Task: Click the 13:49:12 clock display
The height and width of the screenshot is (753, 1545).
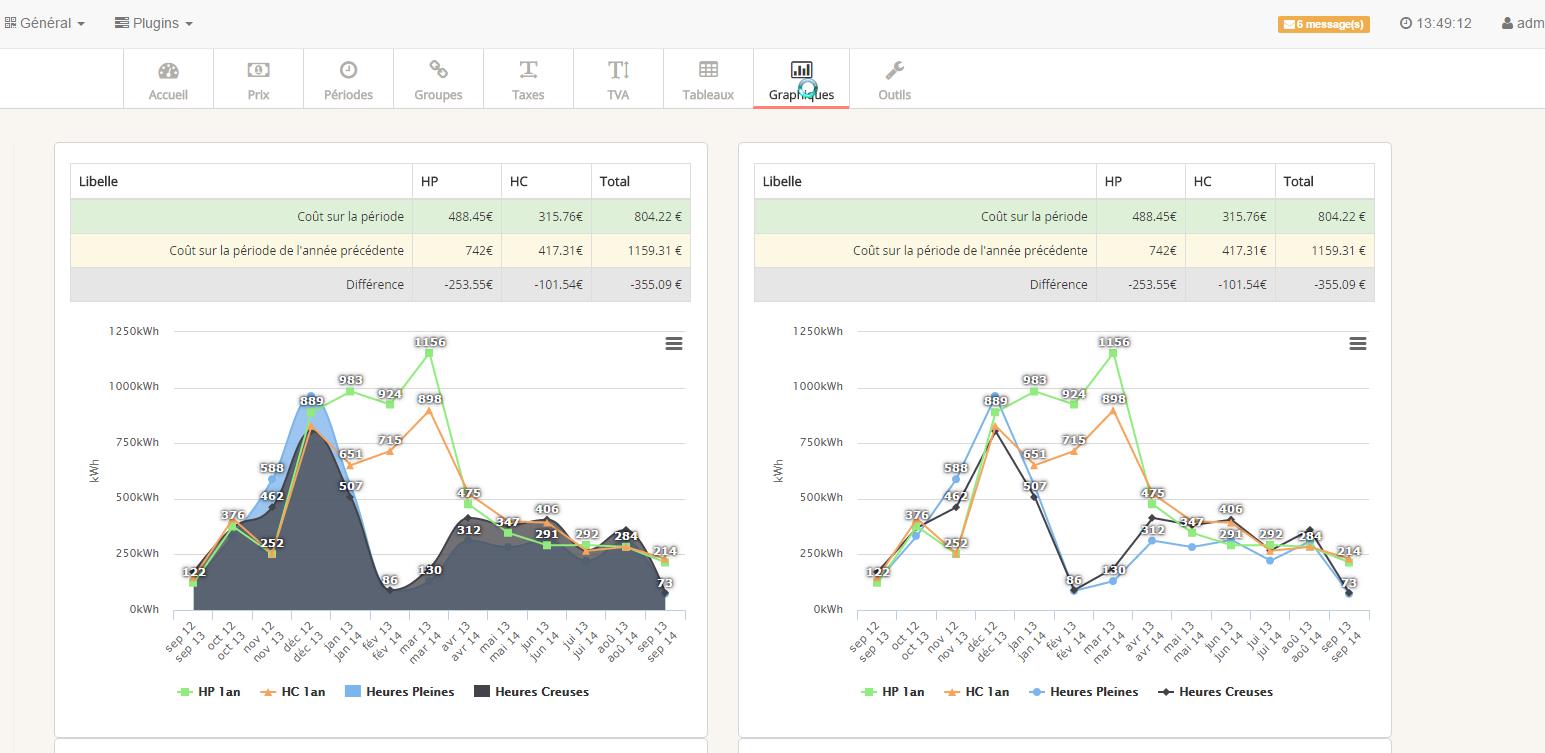Action: [1436, 23]
